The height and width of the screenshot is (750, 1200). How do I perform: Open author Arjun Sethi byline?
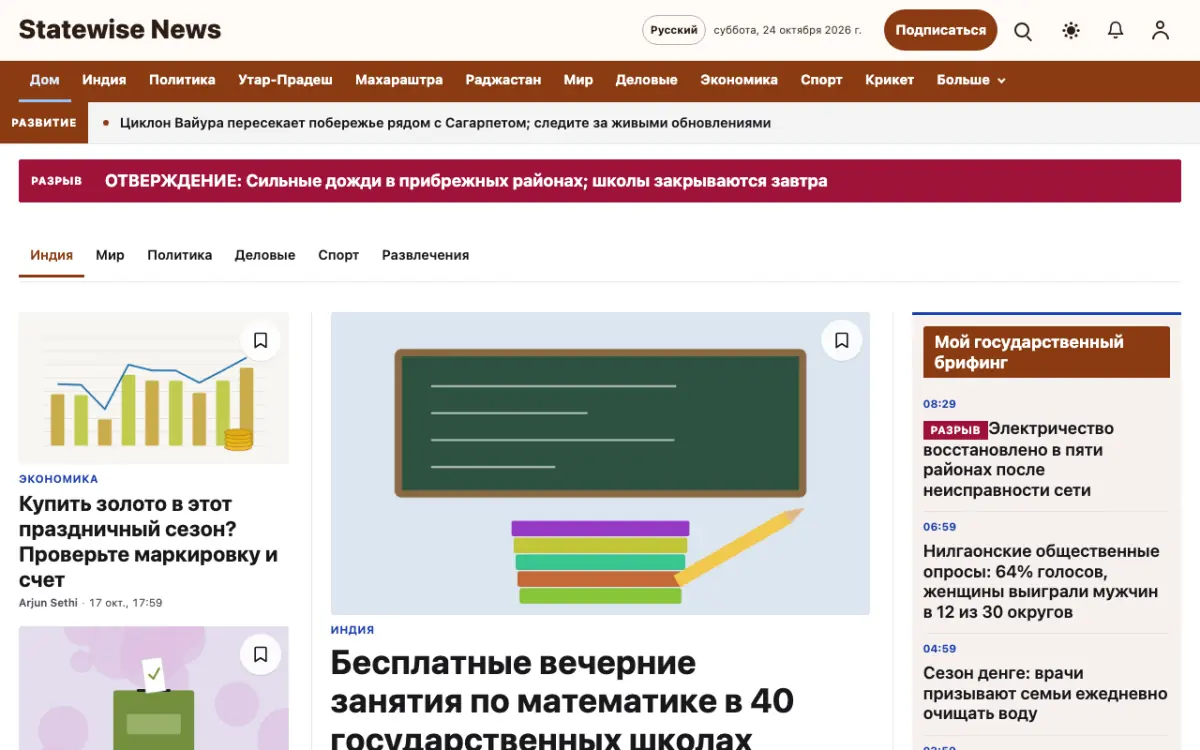click(49, 603)
